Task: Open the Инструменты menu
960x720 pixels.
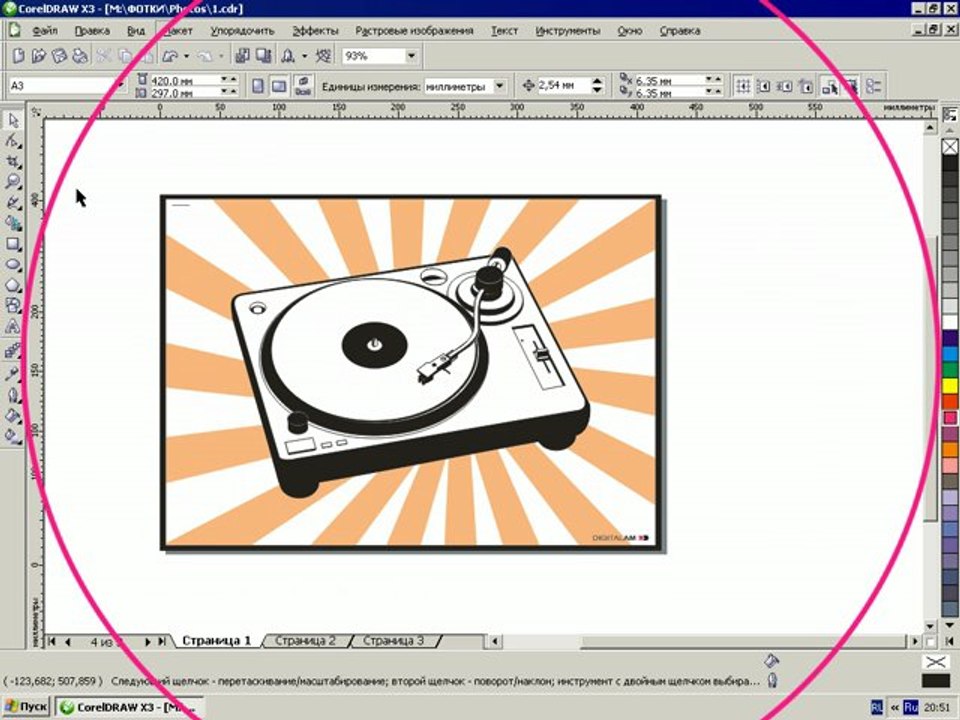Action: (x=568, y=30)
